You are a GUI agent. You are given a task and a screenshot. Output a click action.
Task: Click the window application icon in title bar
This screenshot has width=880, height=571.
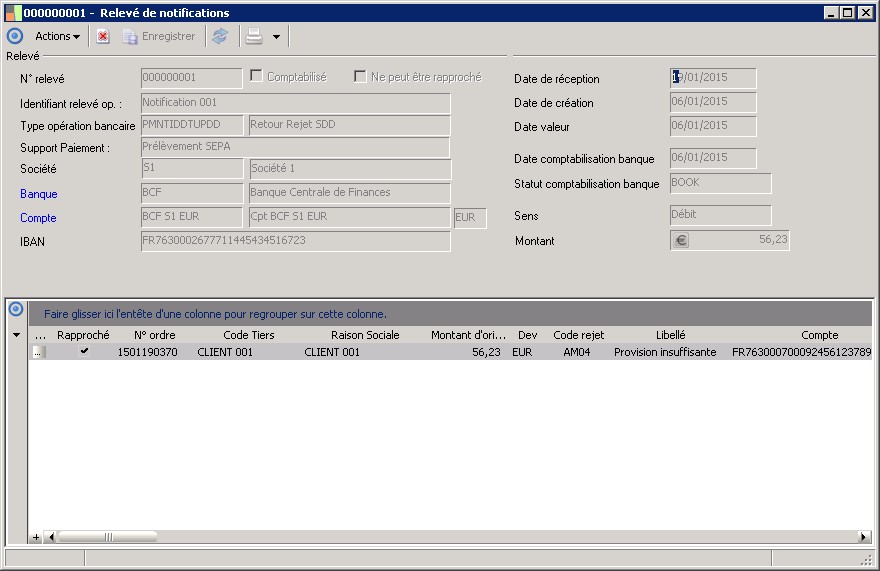(13, 12)
